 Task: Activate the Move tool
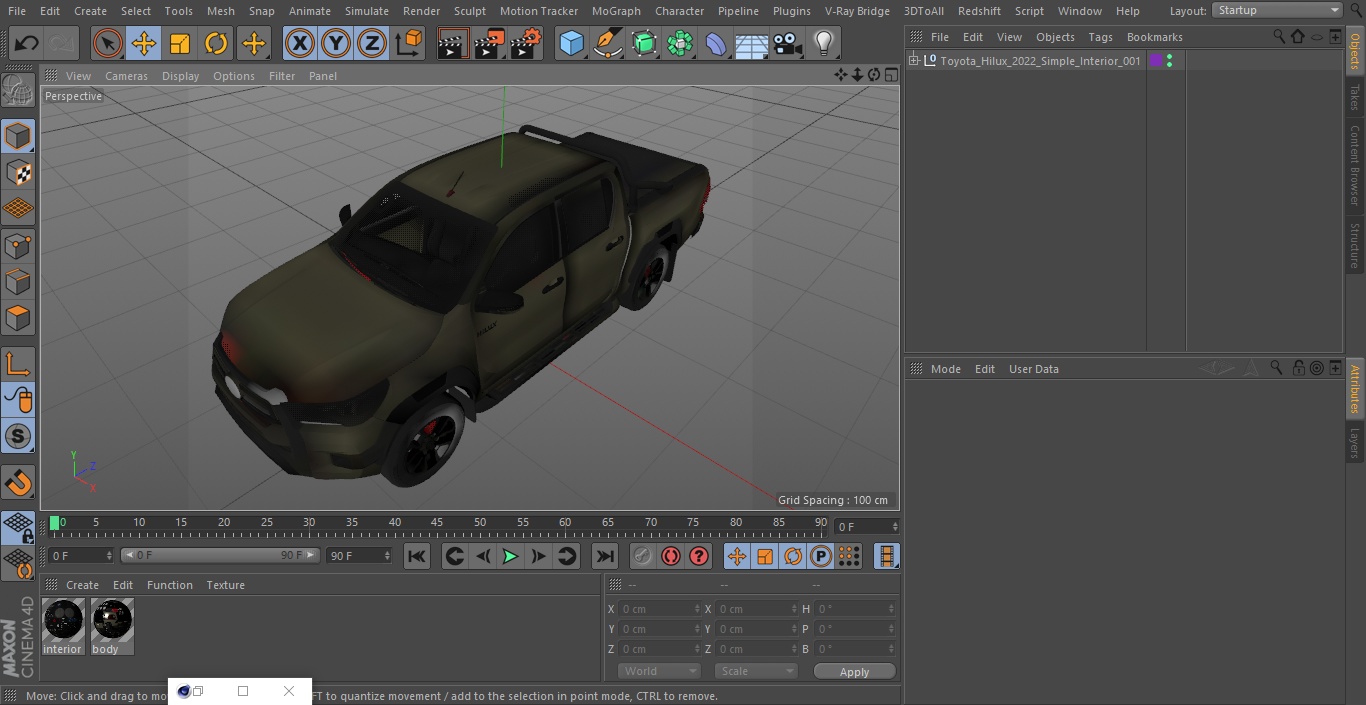[144, 43]
